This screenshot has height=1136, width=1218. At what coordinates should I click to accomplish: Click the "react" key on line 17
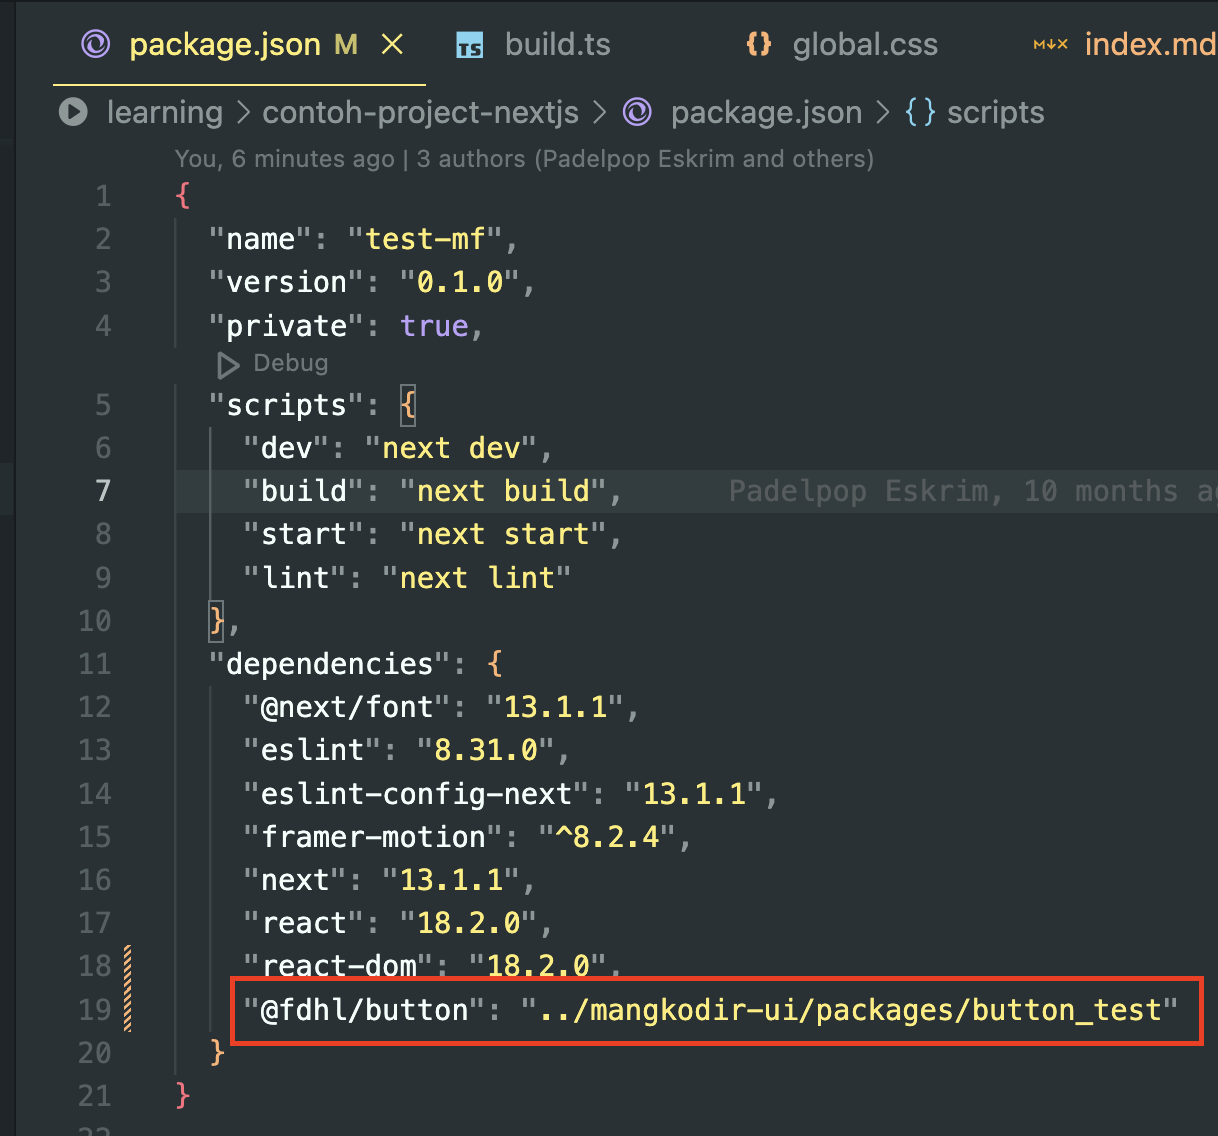[303, 923]
